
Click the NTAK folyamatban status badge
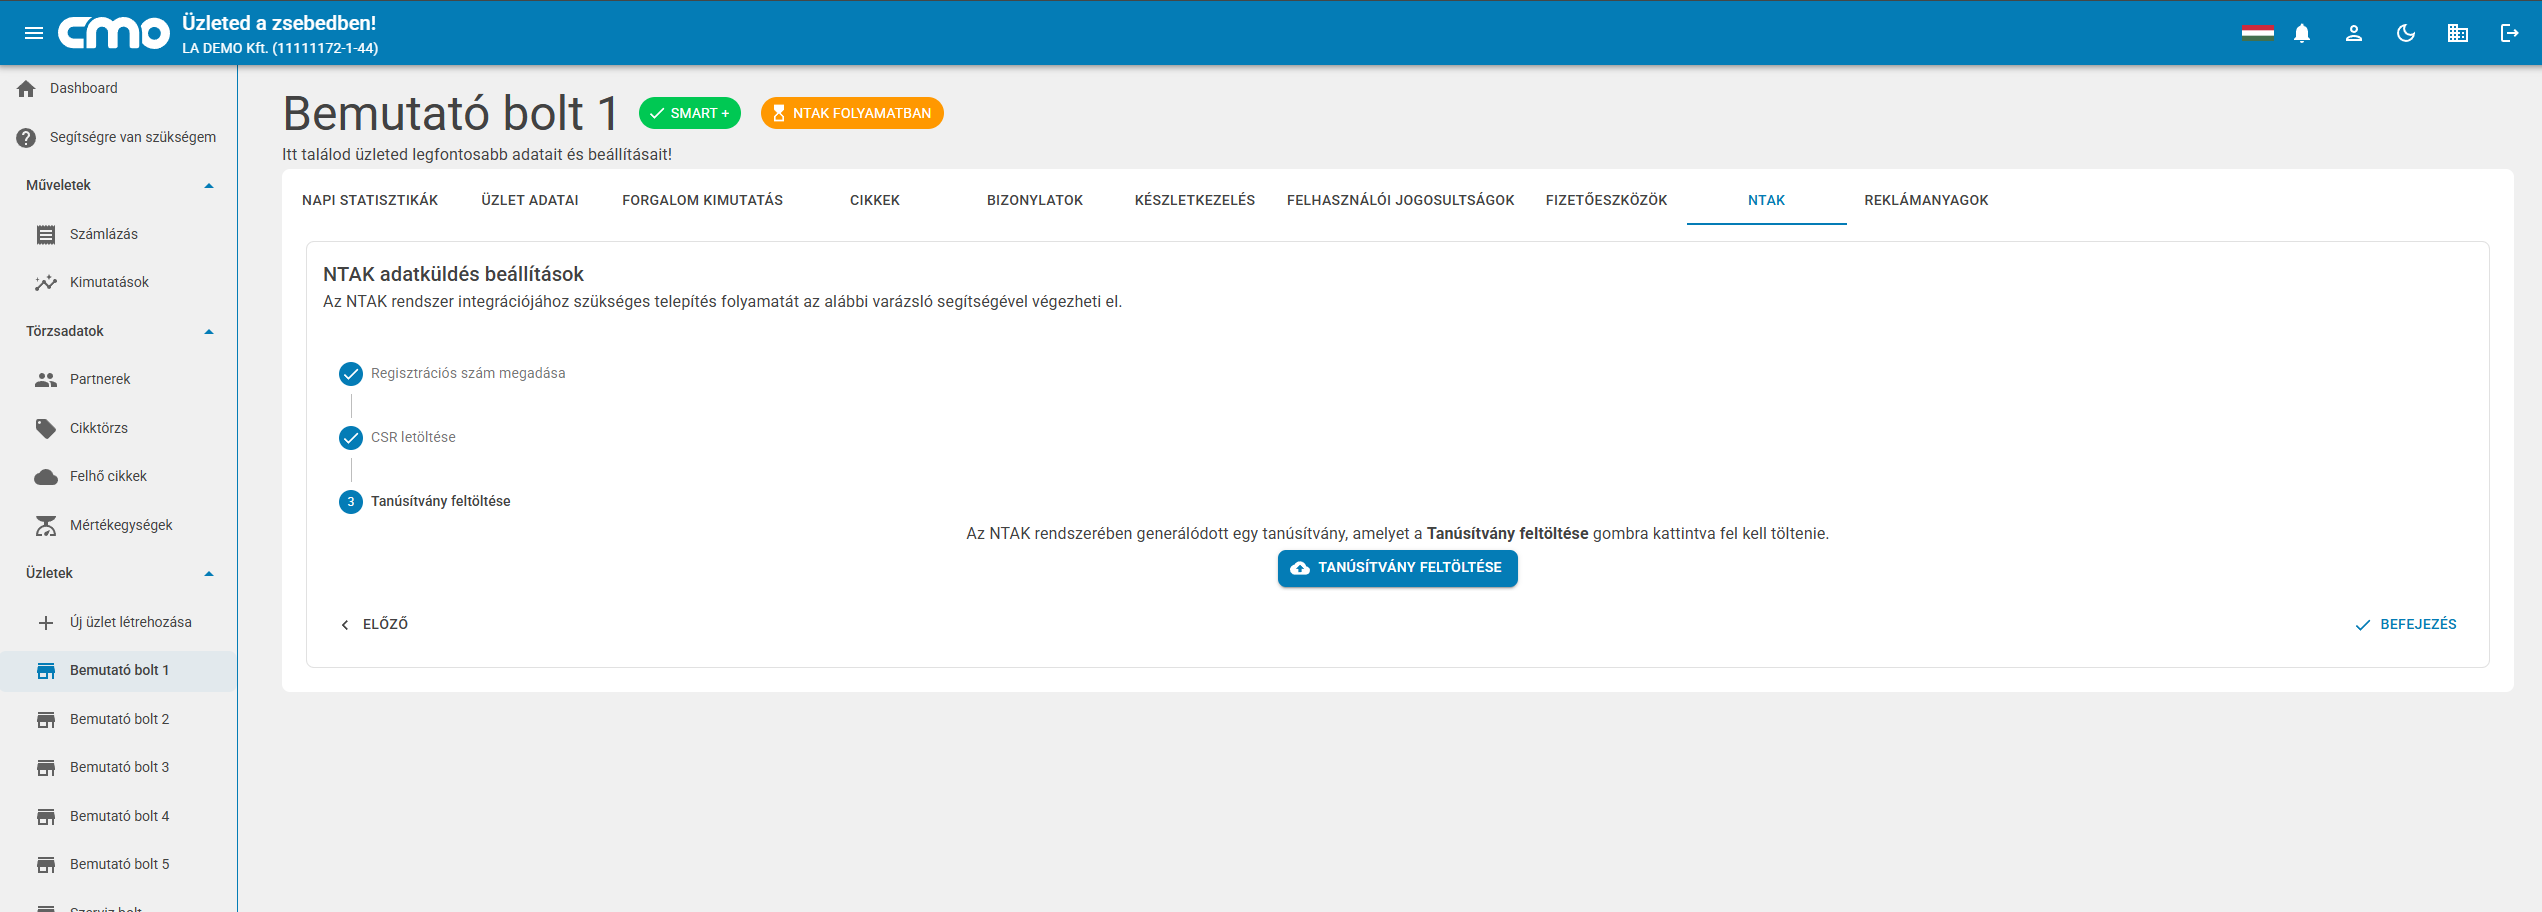pyautogui.click(x=852, y=114)
